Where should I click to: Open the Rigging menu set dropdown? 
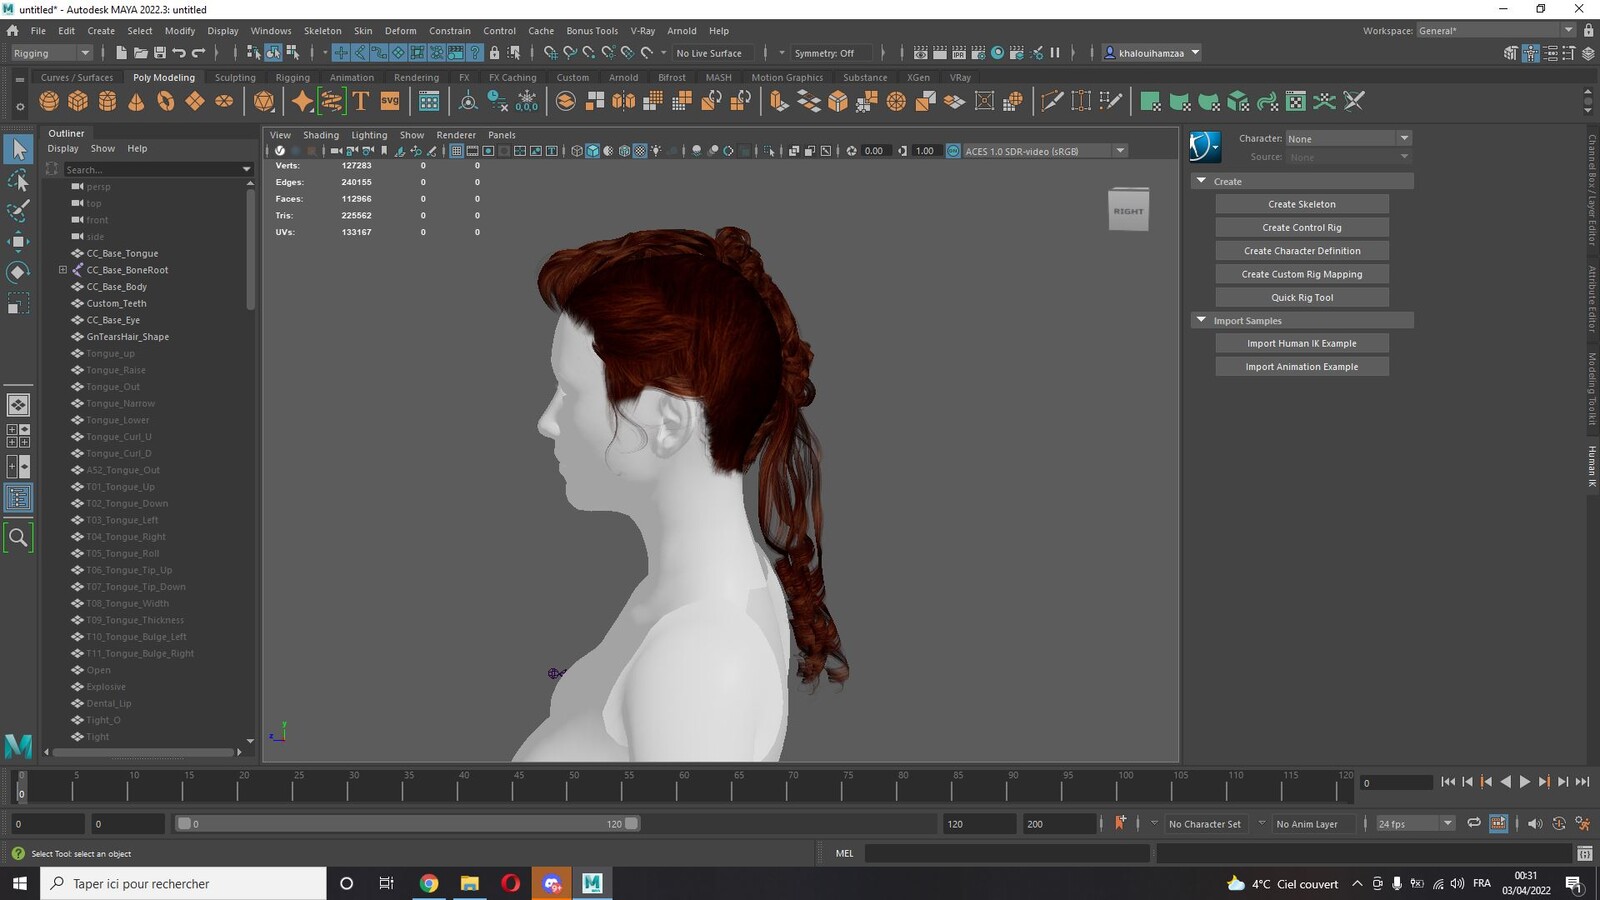coord(50,53)
